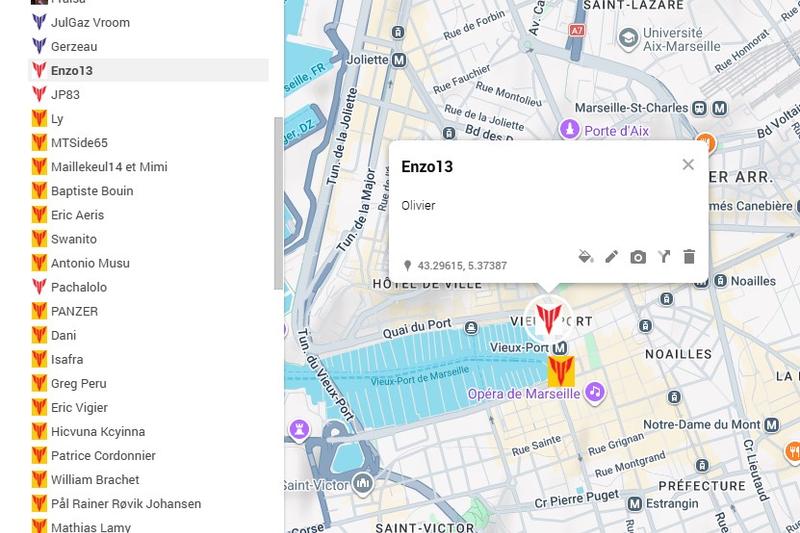This screenshot has height=533, width=800.
Task: Select Mathias Lamy in the list
Action: click(x=148, y=526)
